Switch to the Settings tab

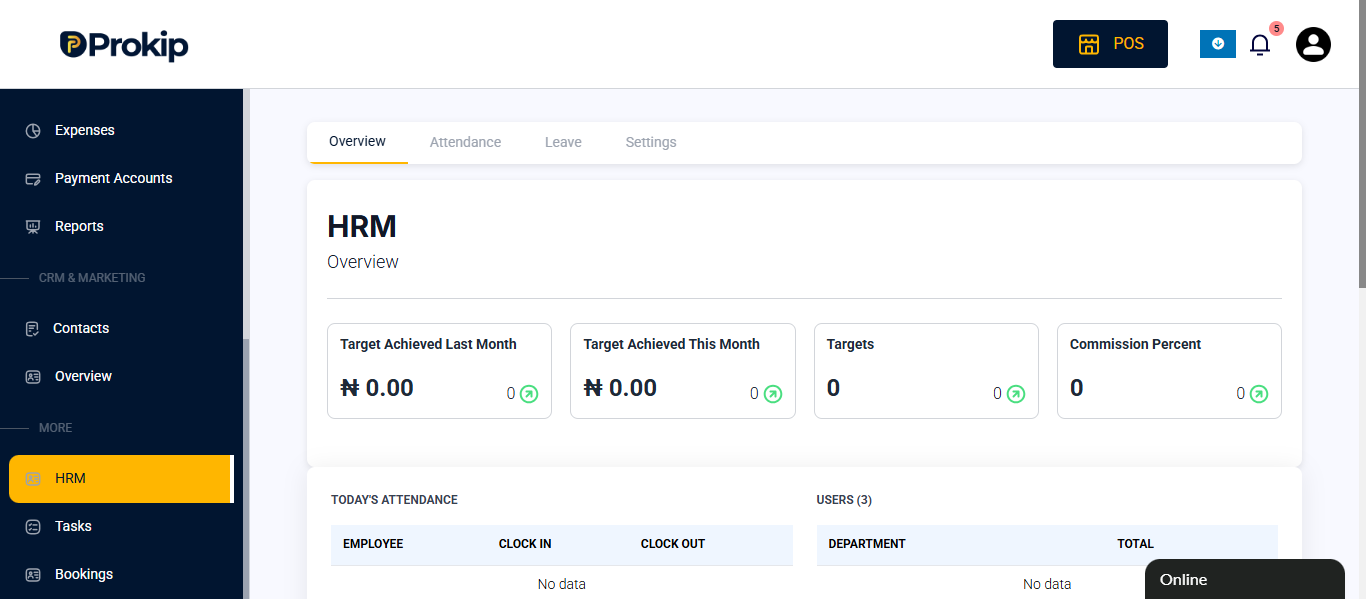tap(651, 142)
